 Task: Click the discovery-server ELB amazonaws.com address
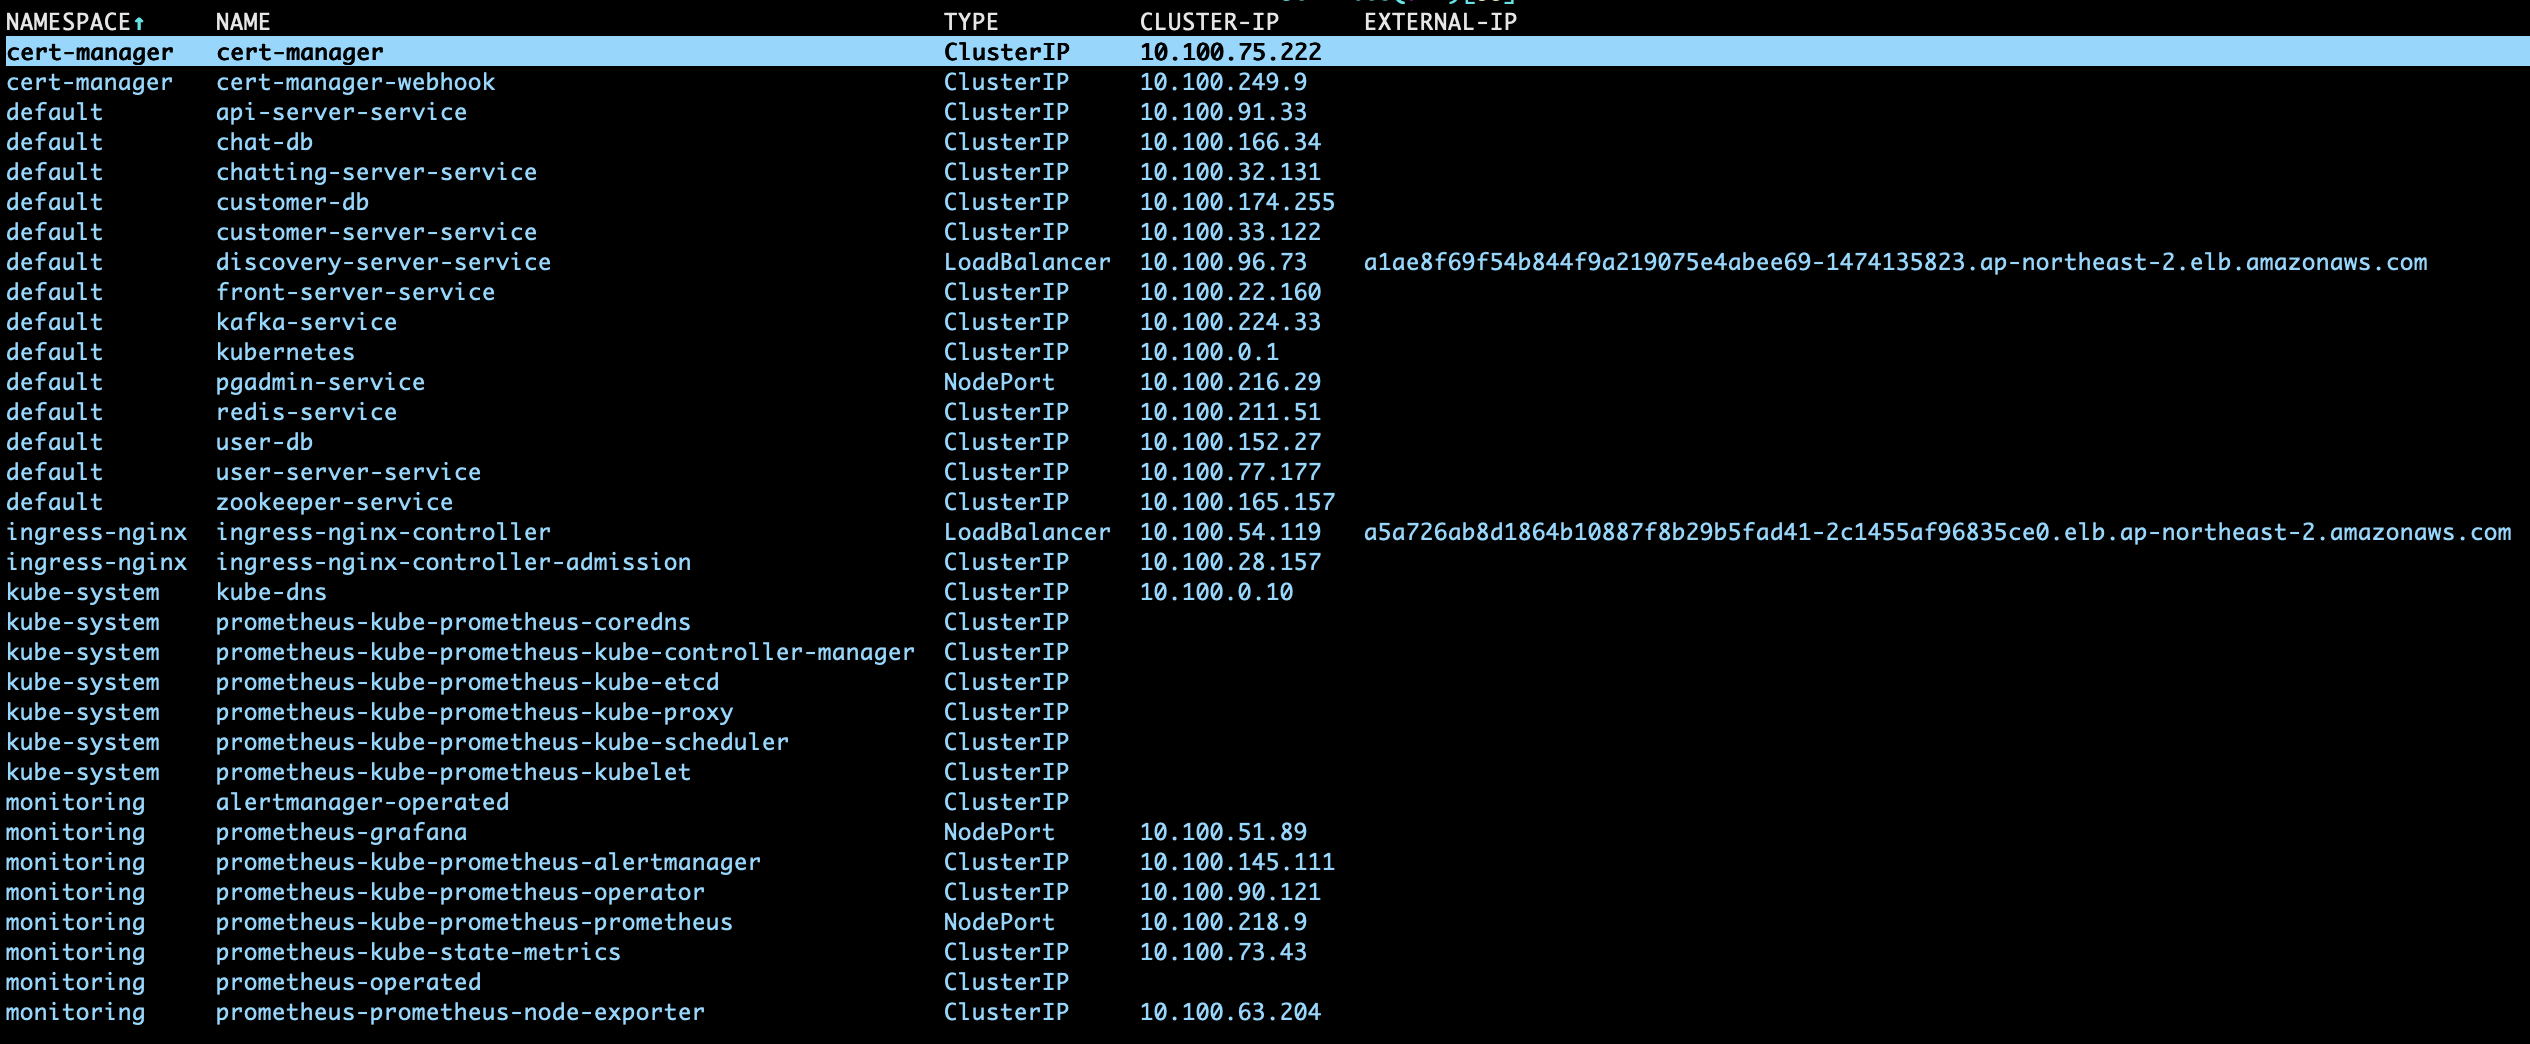(1895, 262)
